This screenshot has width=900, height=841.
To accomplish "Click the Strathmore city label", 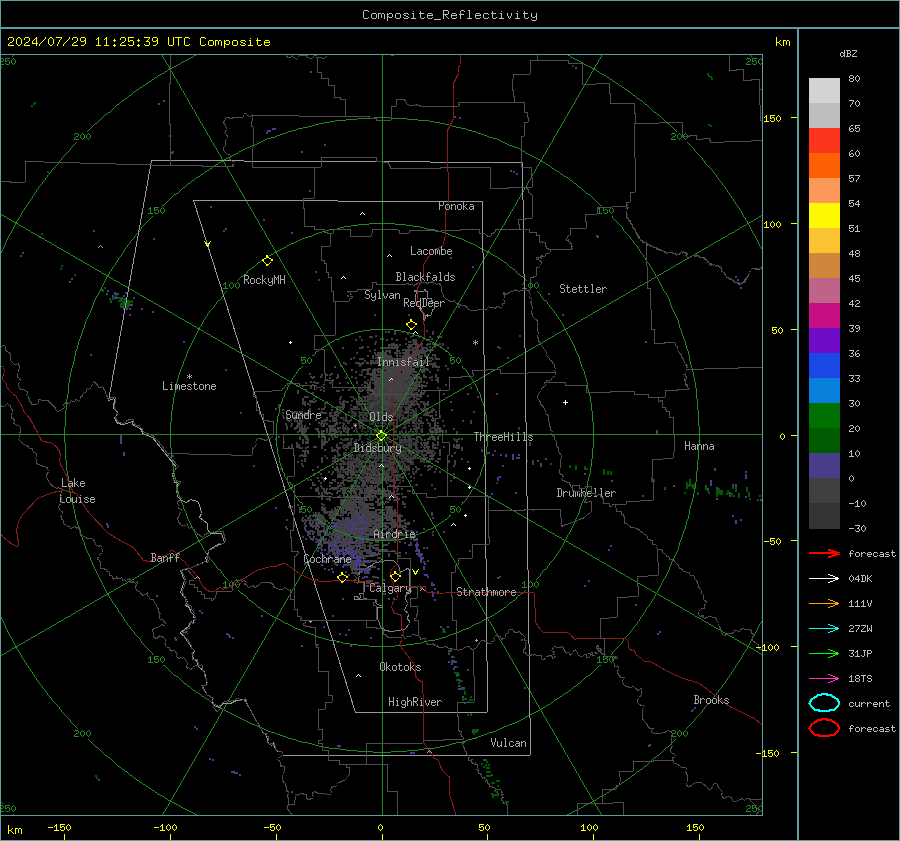I will (x=486, y=592).
